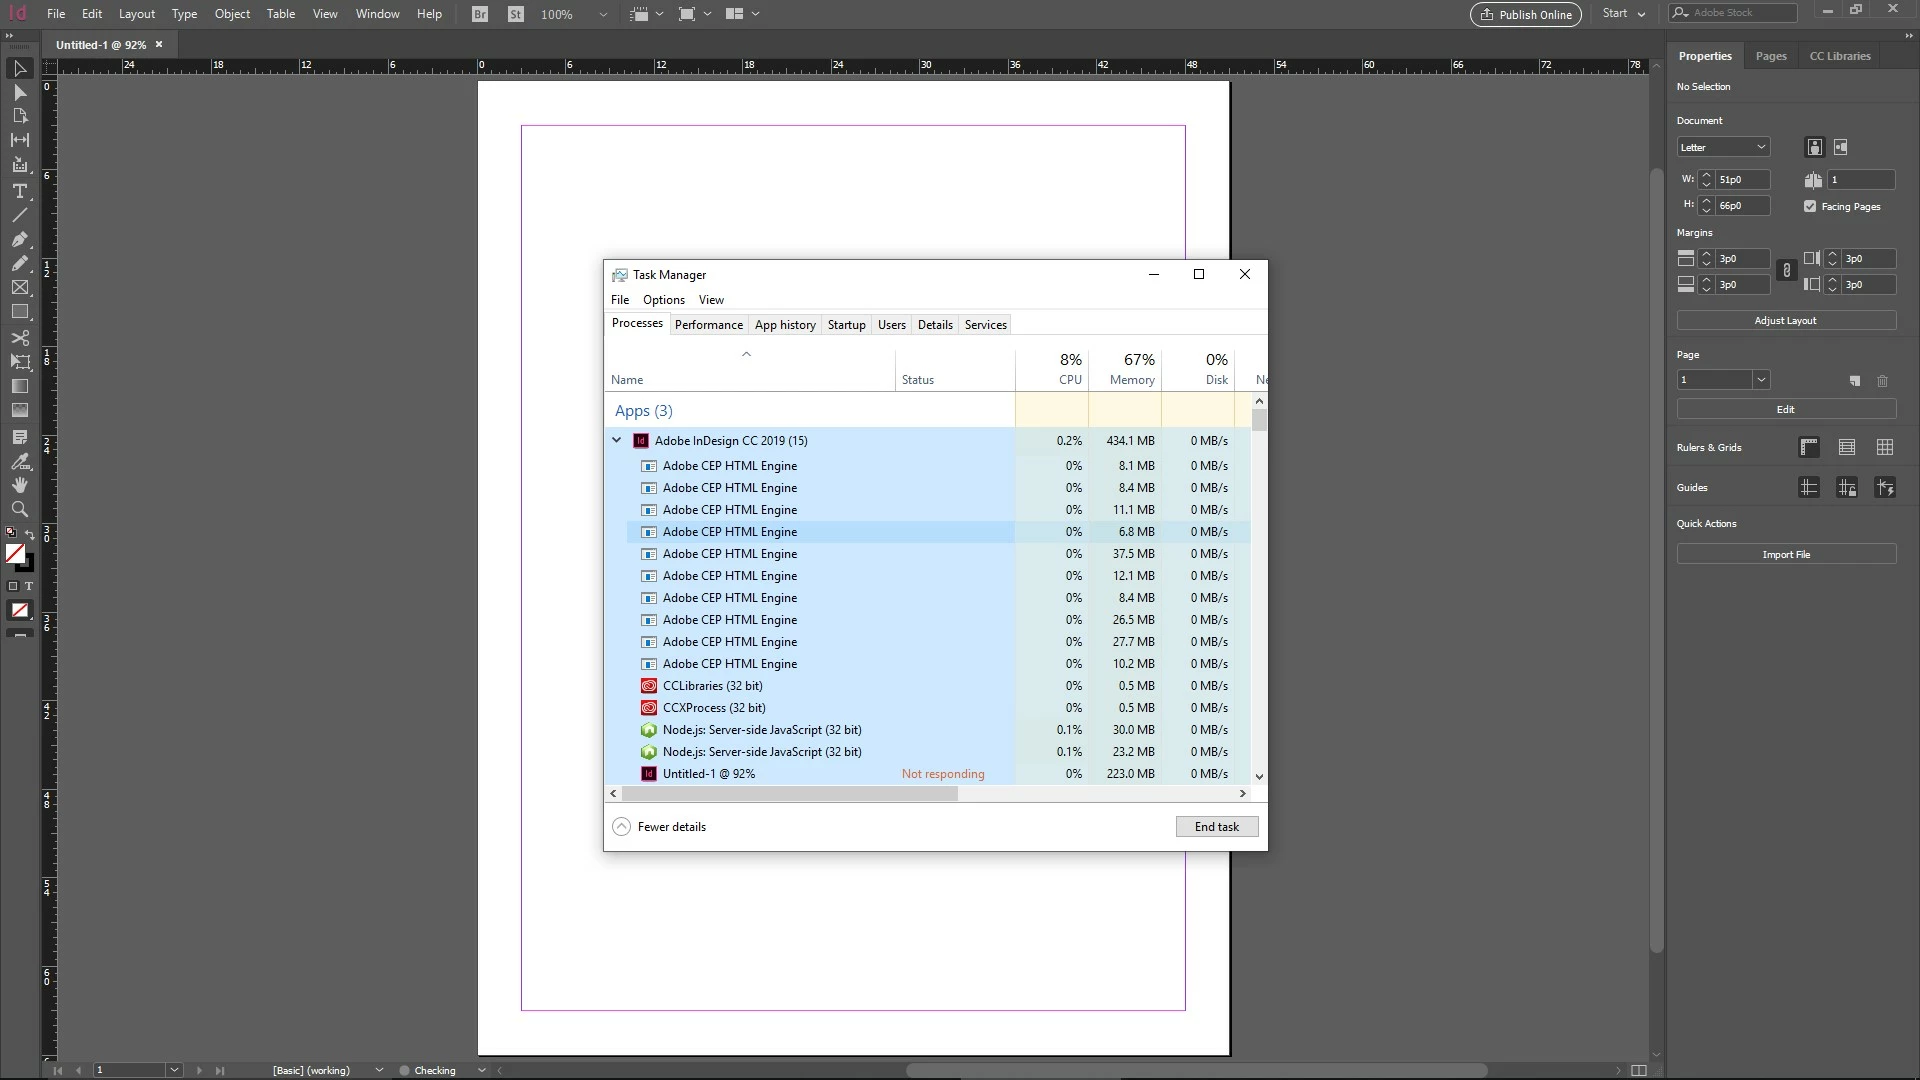Select the Type tool in toolbar

coord(19,191)
